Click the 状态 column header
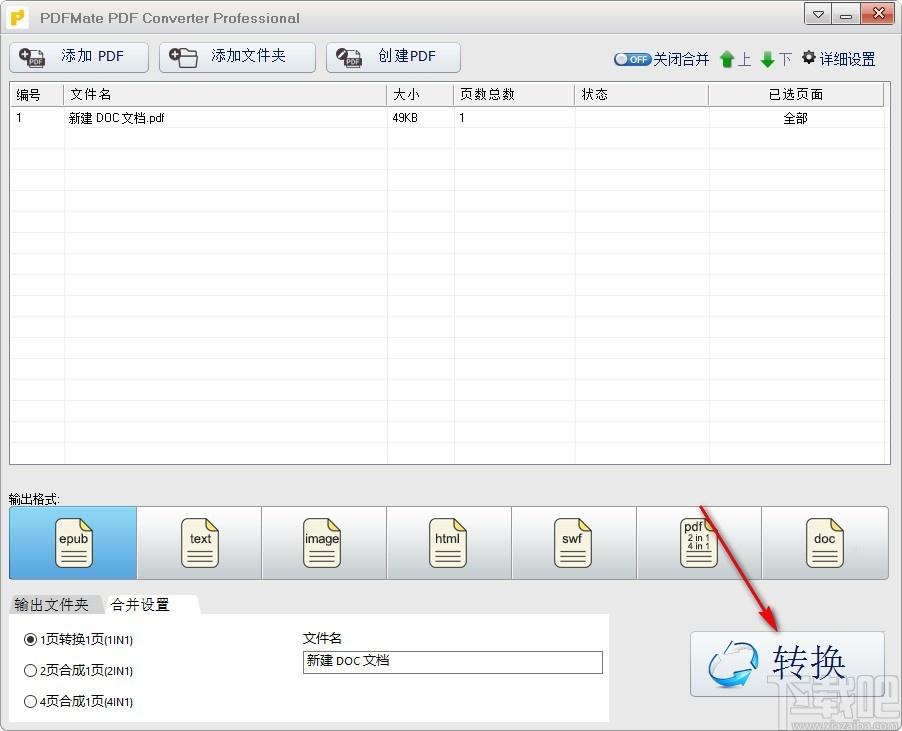This screenshot has height=731, width=902. (x=641, y=94)
